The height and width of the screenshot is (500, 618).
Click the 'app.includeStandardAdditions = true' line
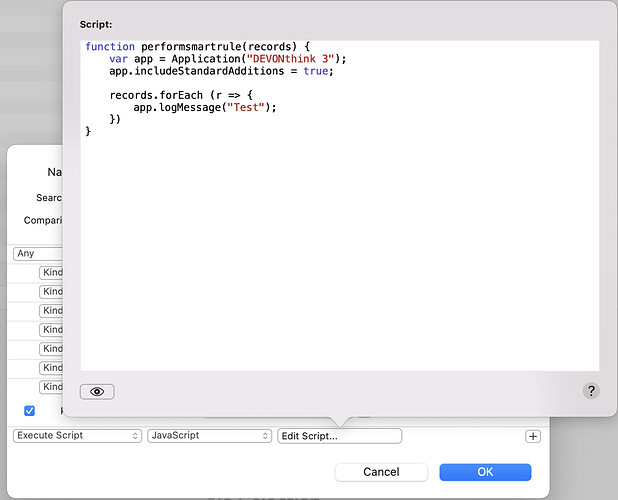pos(222,71)
